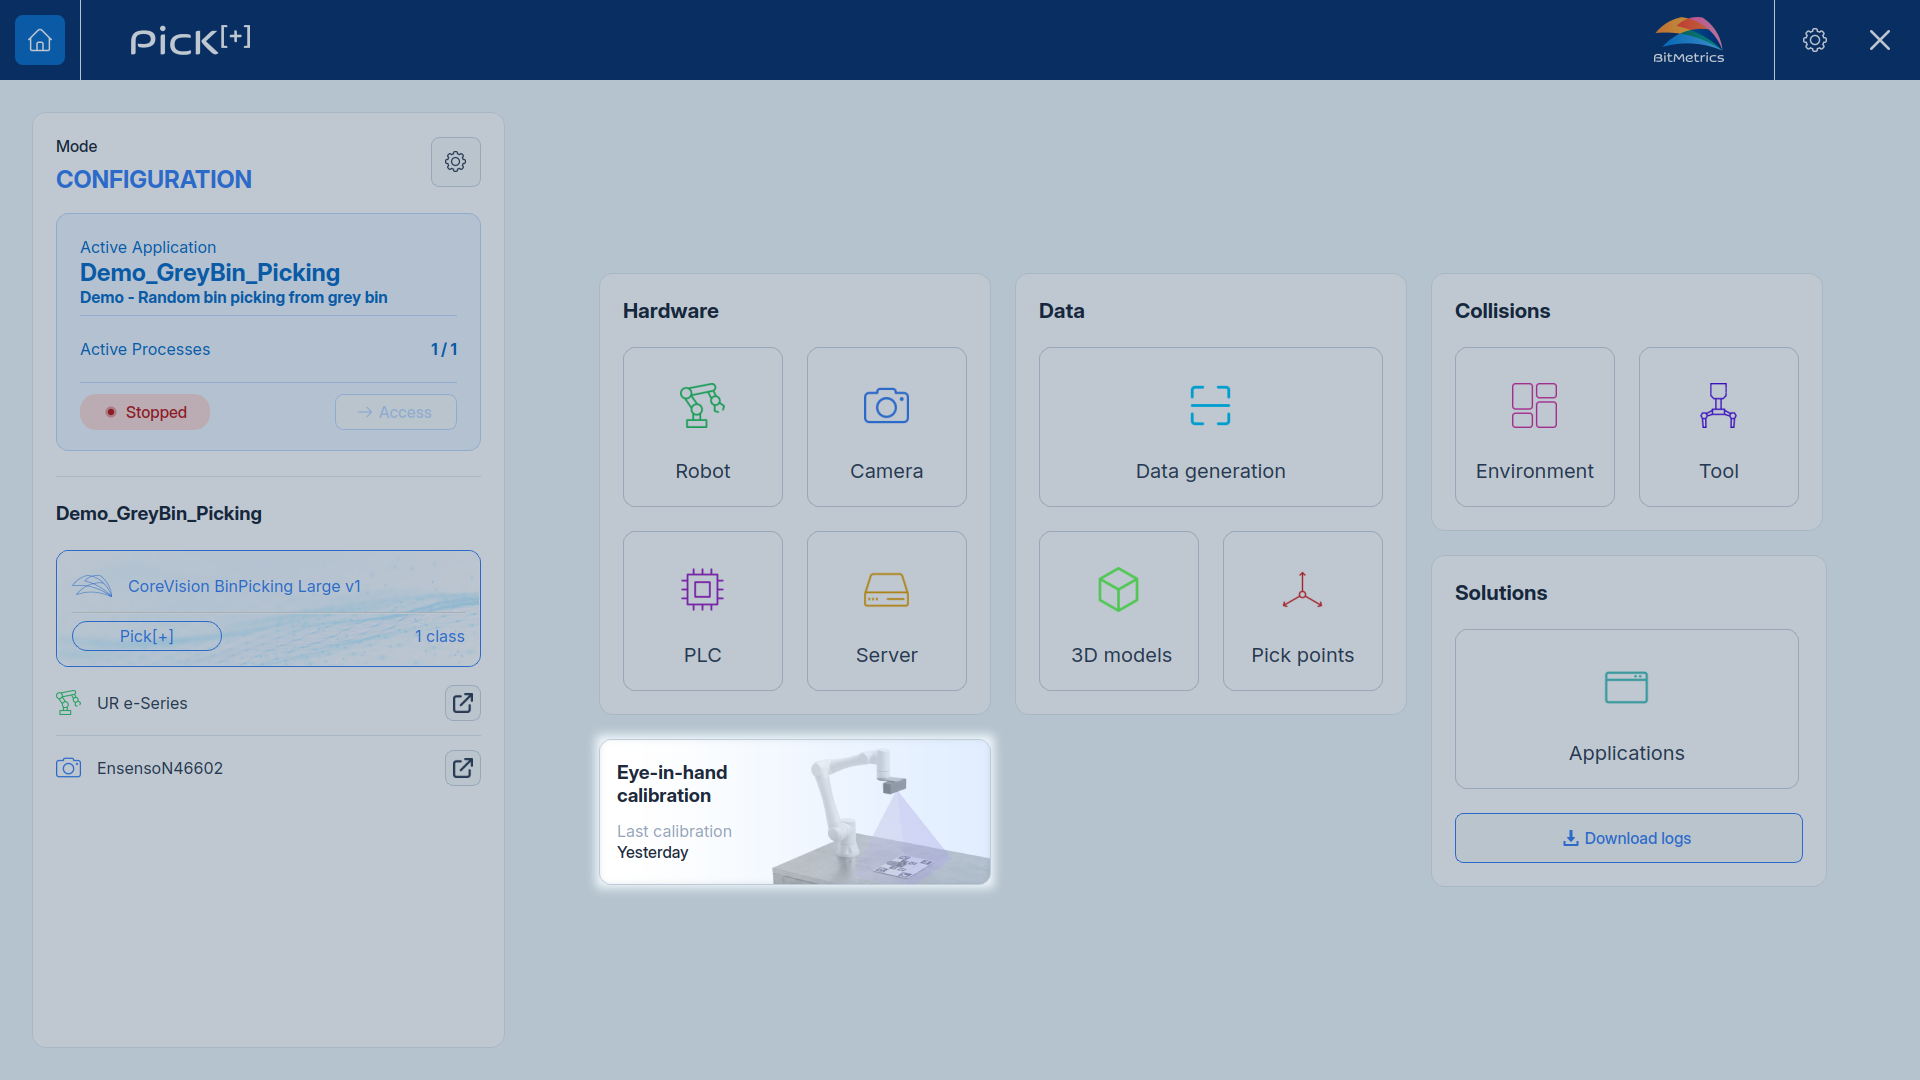Select CoreVision BinPicking Large v1 card
The image size is (1920, 1080).
click(x=268, y=608)
